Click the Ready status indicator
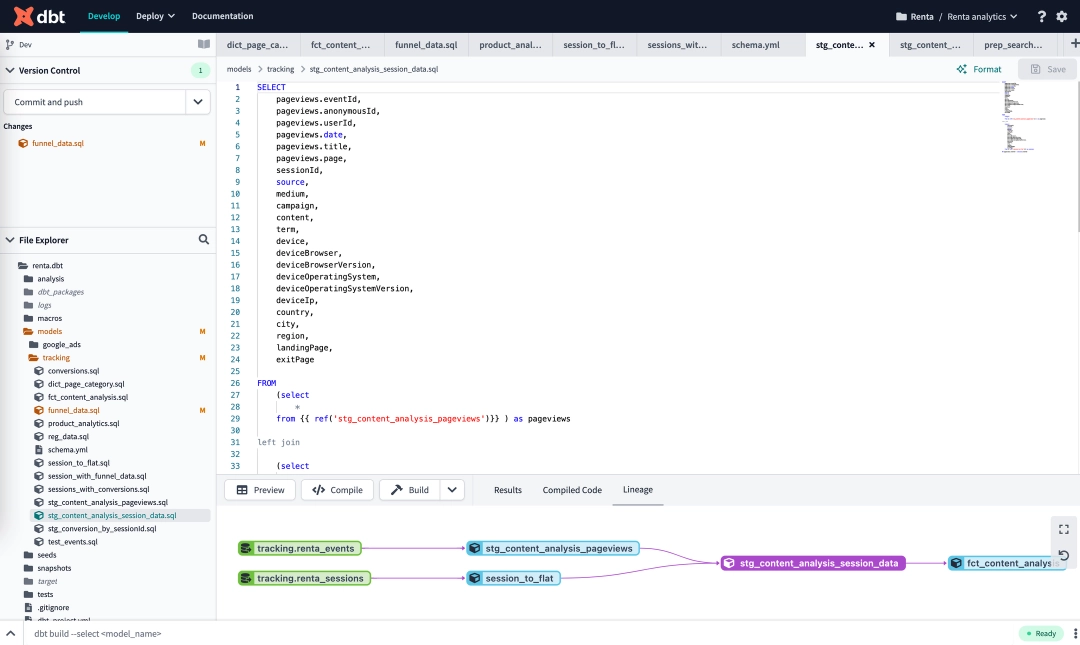Viewport: 1080px width, 645px height. (1040, 633)
